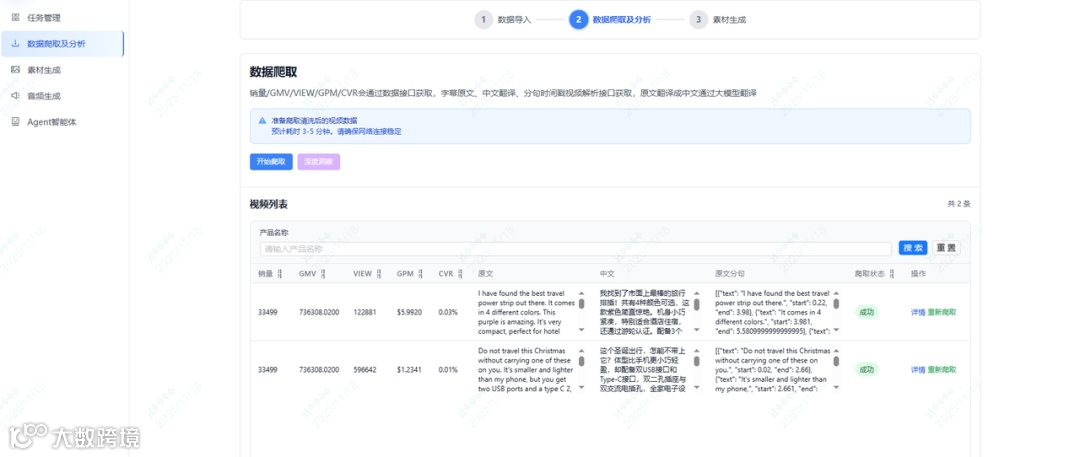Open 详情 for the 596642 views row

click(x=918, y=369)
